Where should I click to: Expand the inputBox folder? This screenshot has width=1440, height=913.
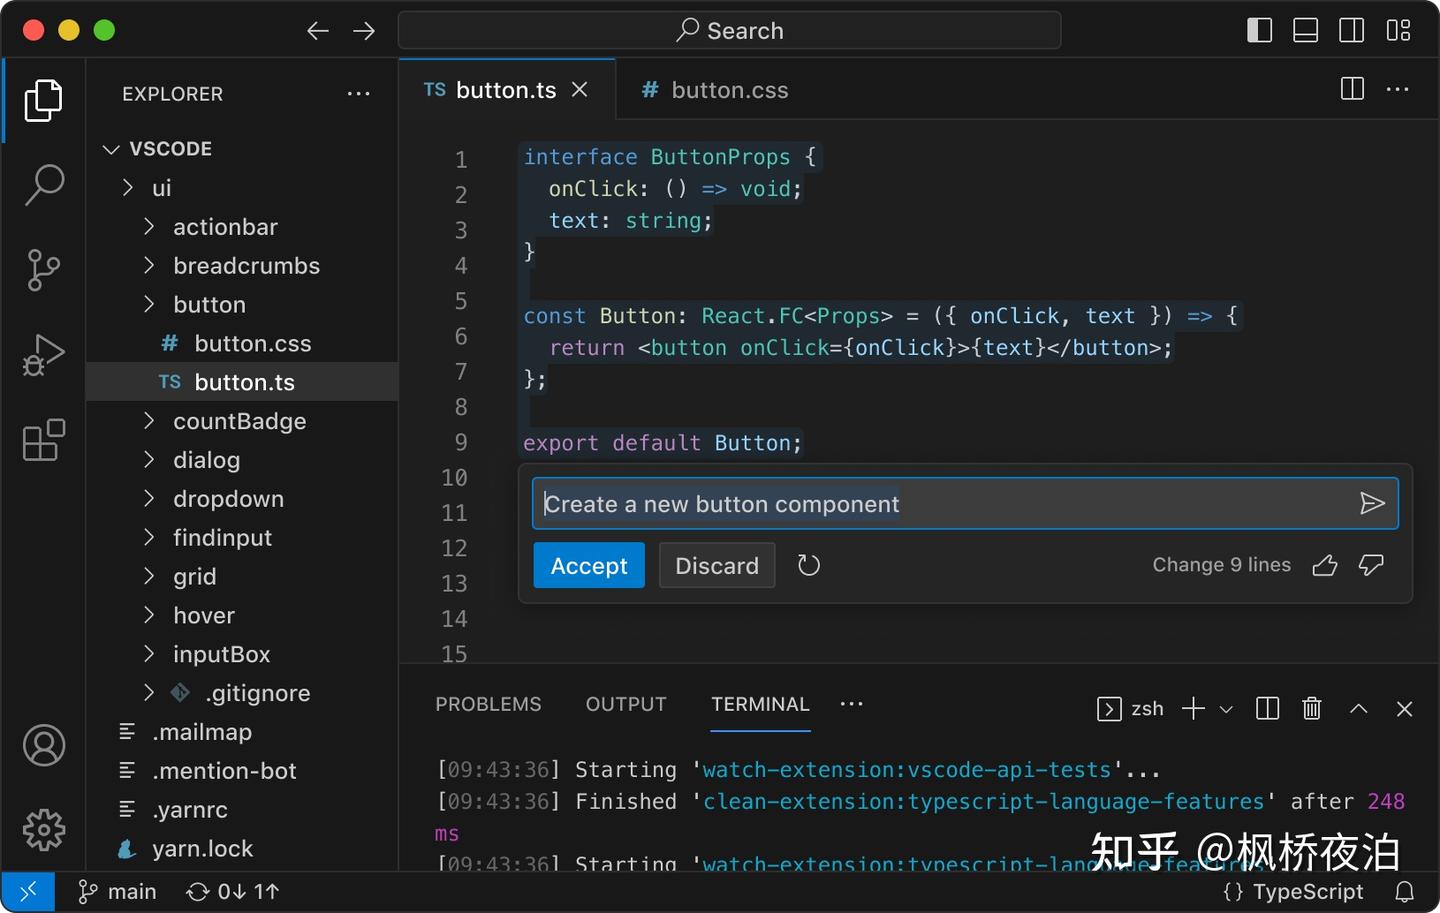point(242,655)
